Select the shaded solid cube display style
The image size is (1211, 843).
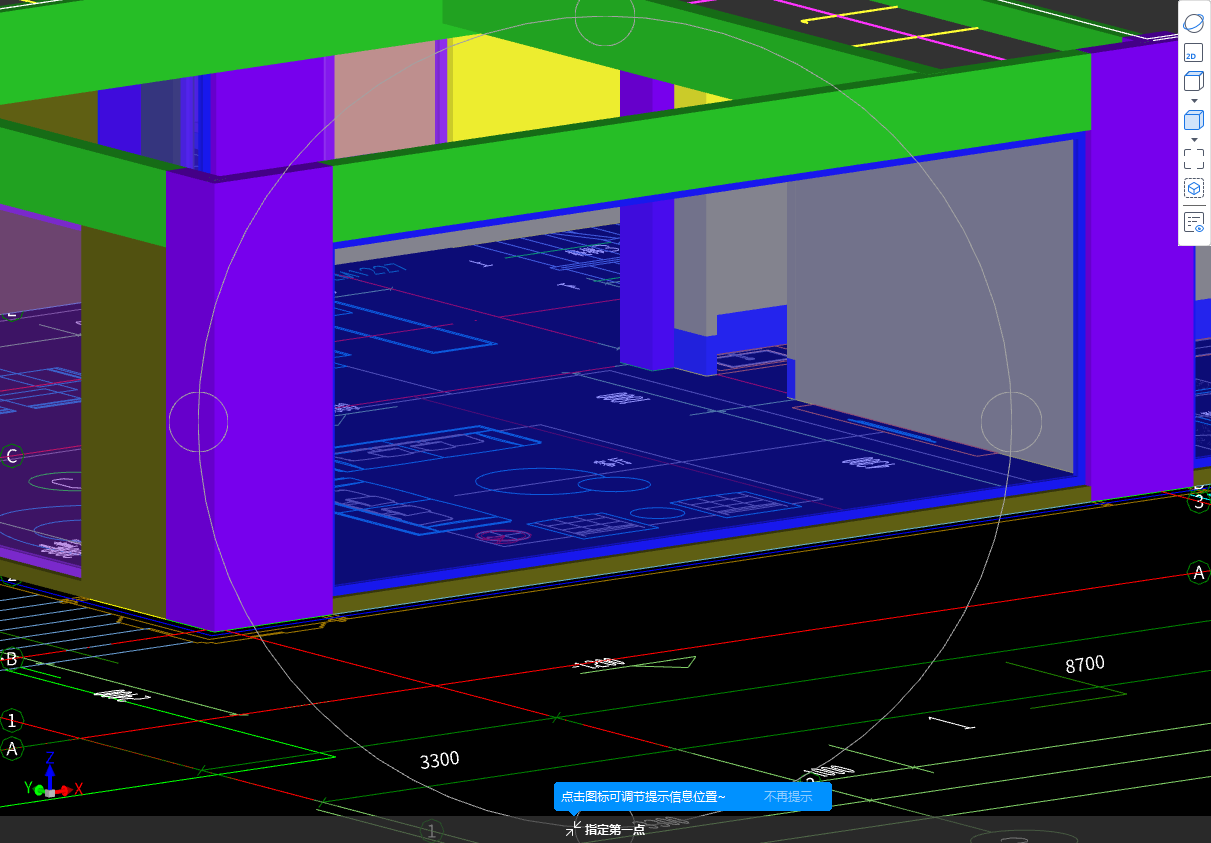point(1193,120)
